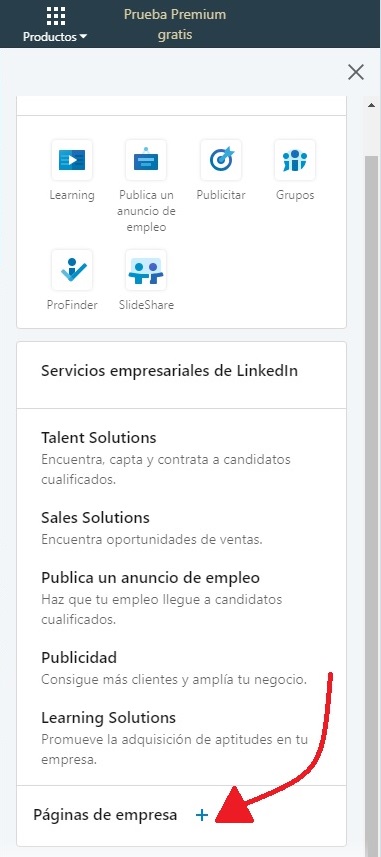The image size is (381, 857).
Task: Select the Grupos icon
Action: pos(295,160)
